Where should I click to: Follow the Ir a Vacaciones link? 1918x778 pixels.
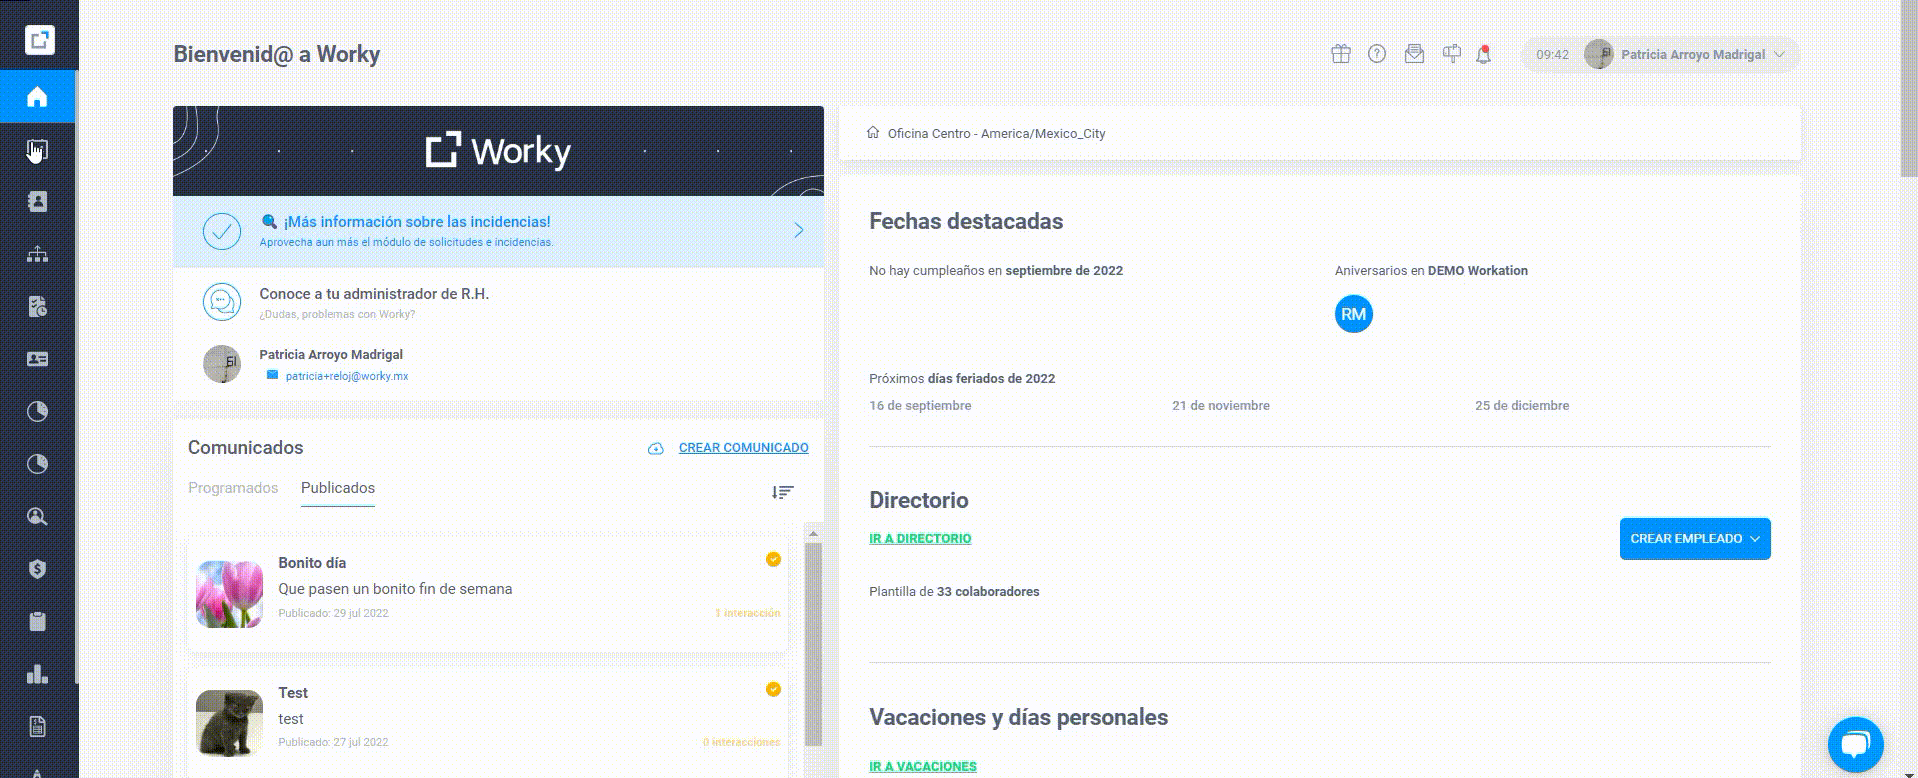tap(923, 766)
